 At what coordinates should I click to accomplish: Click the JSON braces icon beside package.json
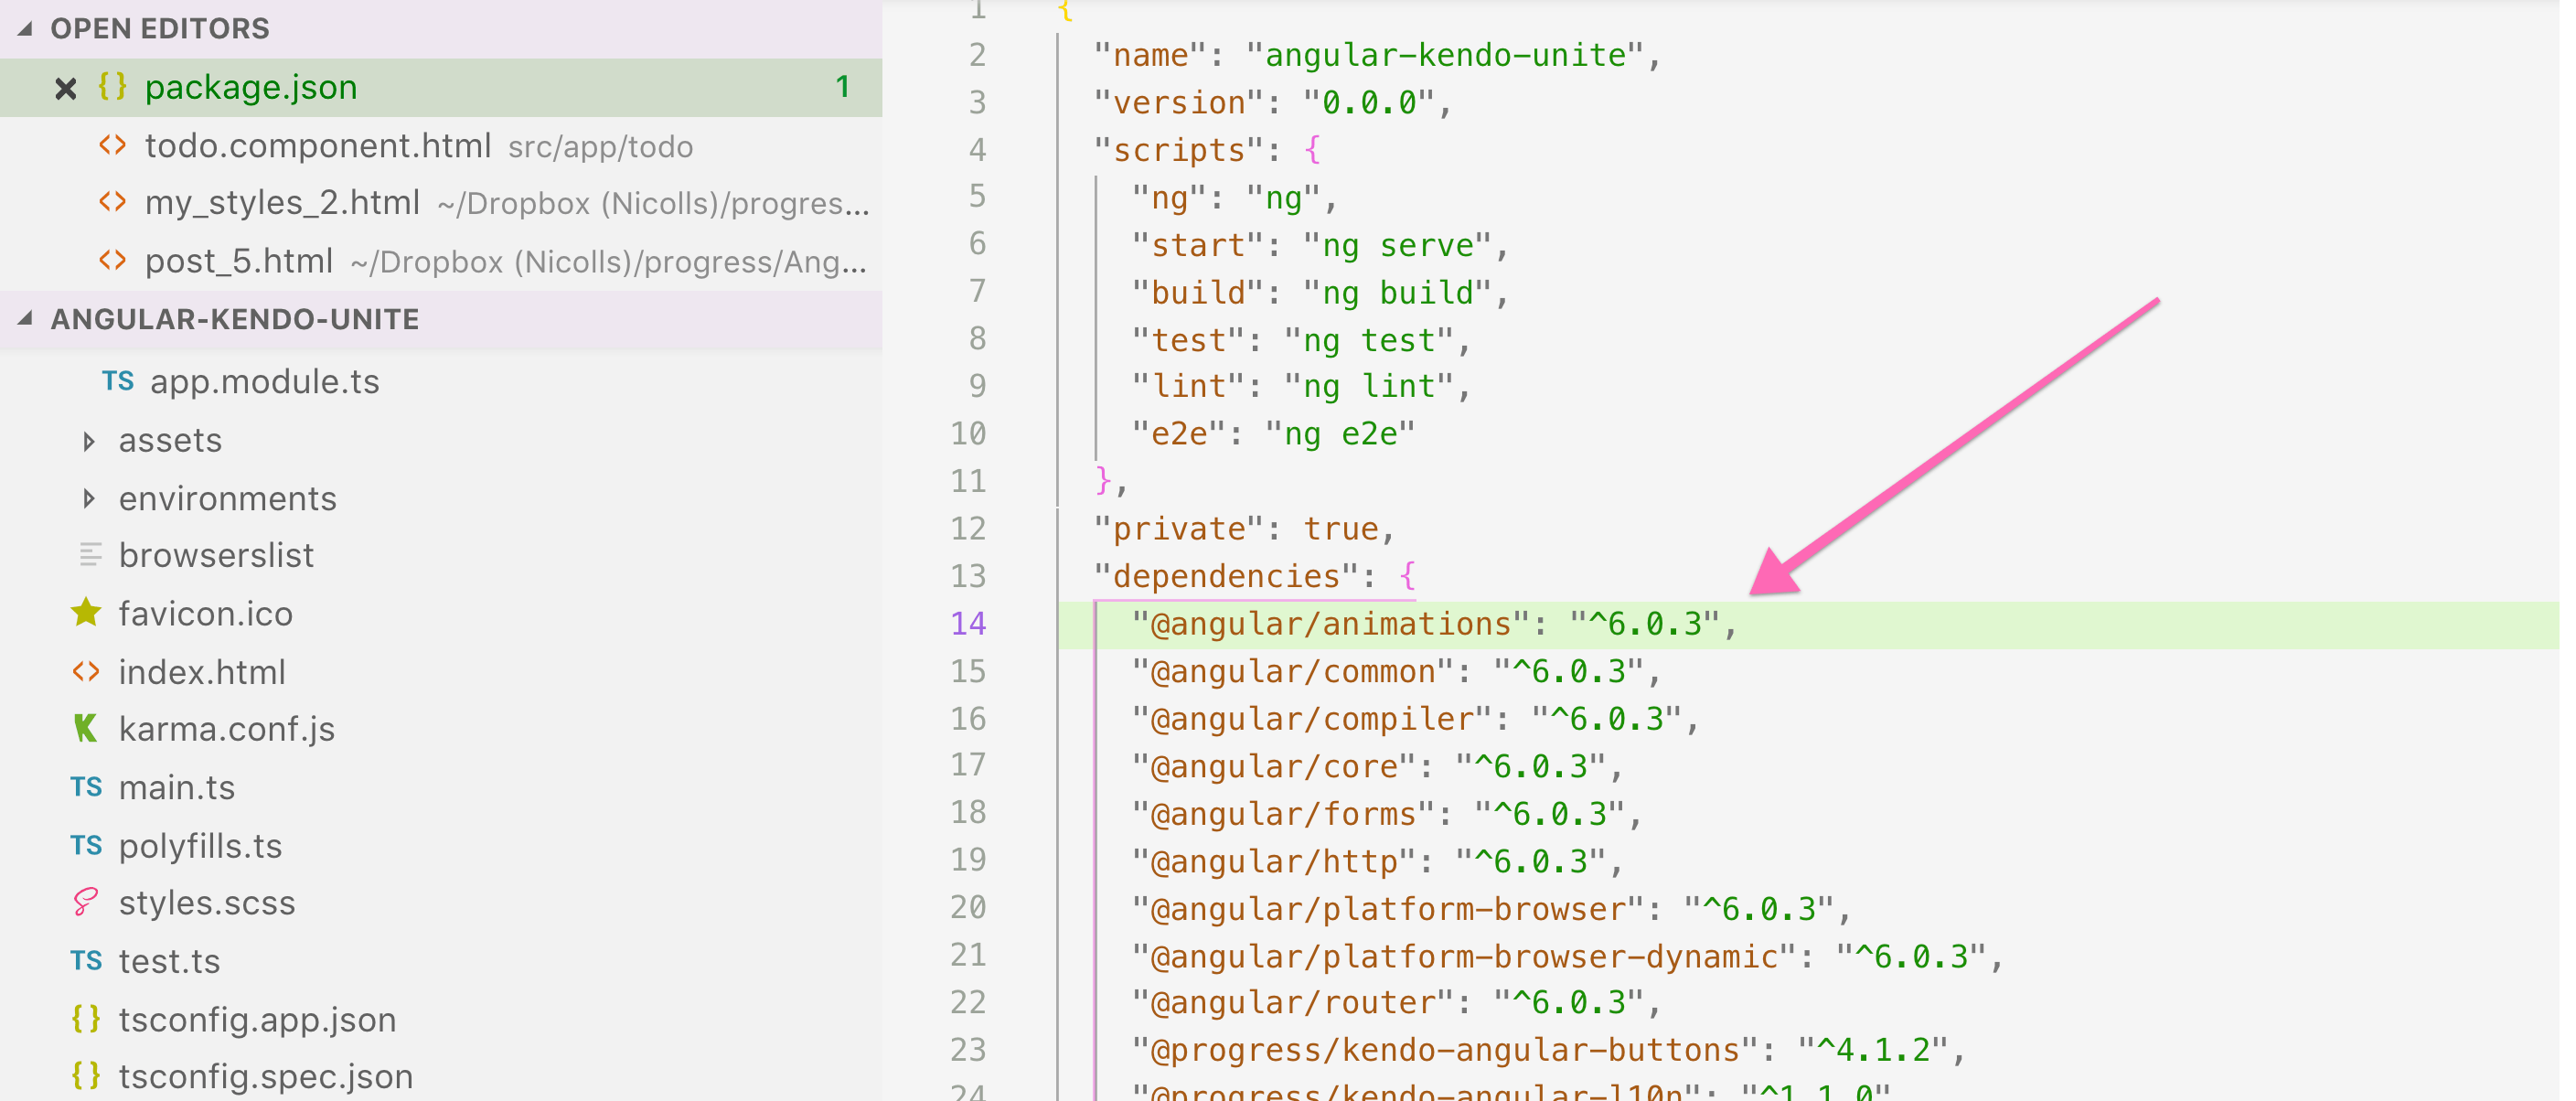pos(113,87)
